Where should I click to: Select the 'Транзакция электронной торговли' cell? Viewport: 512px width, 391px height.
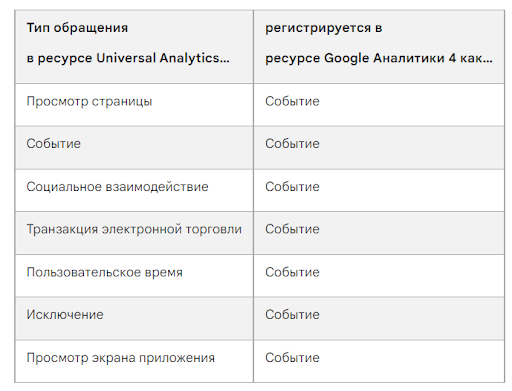[134, 233]
